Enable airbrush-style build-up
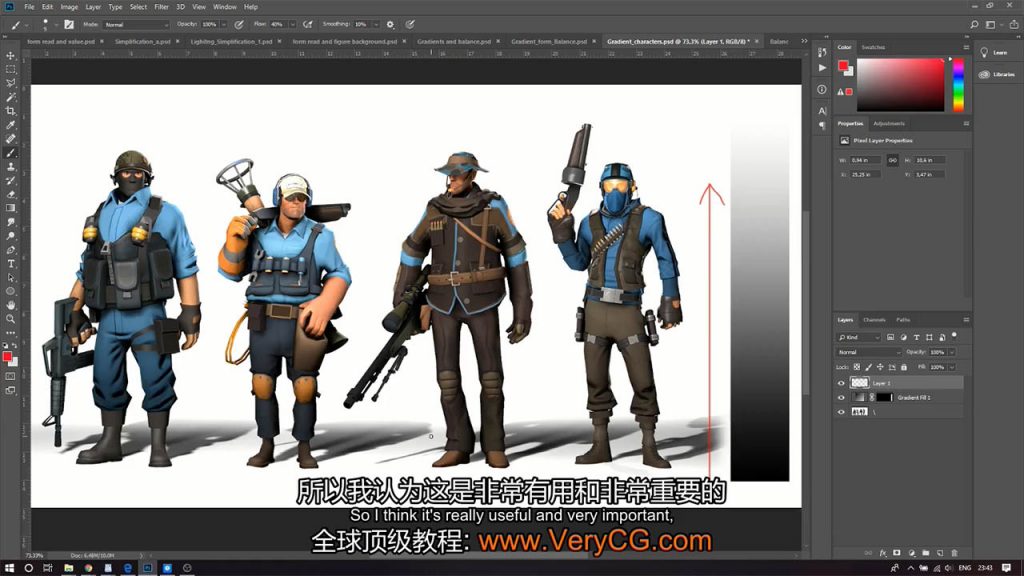The height and width of the screenshot is (576, 1024). [308, 24]
